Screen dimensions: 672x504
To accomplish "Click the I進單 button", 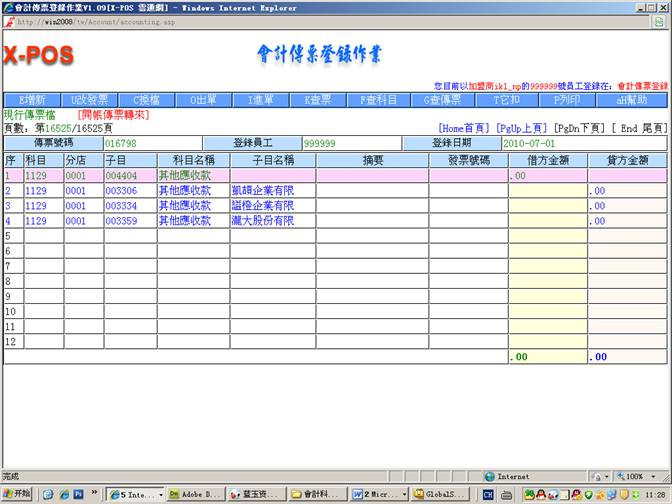I will tap(264, 100).
